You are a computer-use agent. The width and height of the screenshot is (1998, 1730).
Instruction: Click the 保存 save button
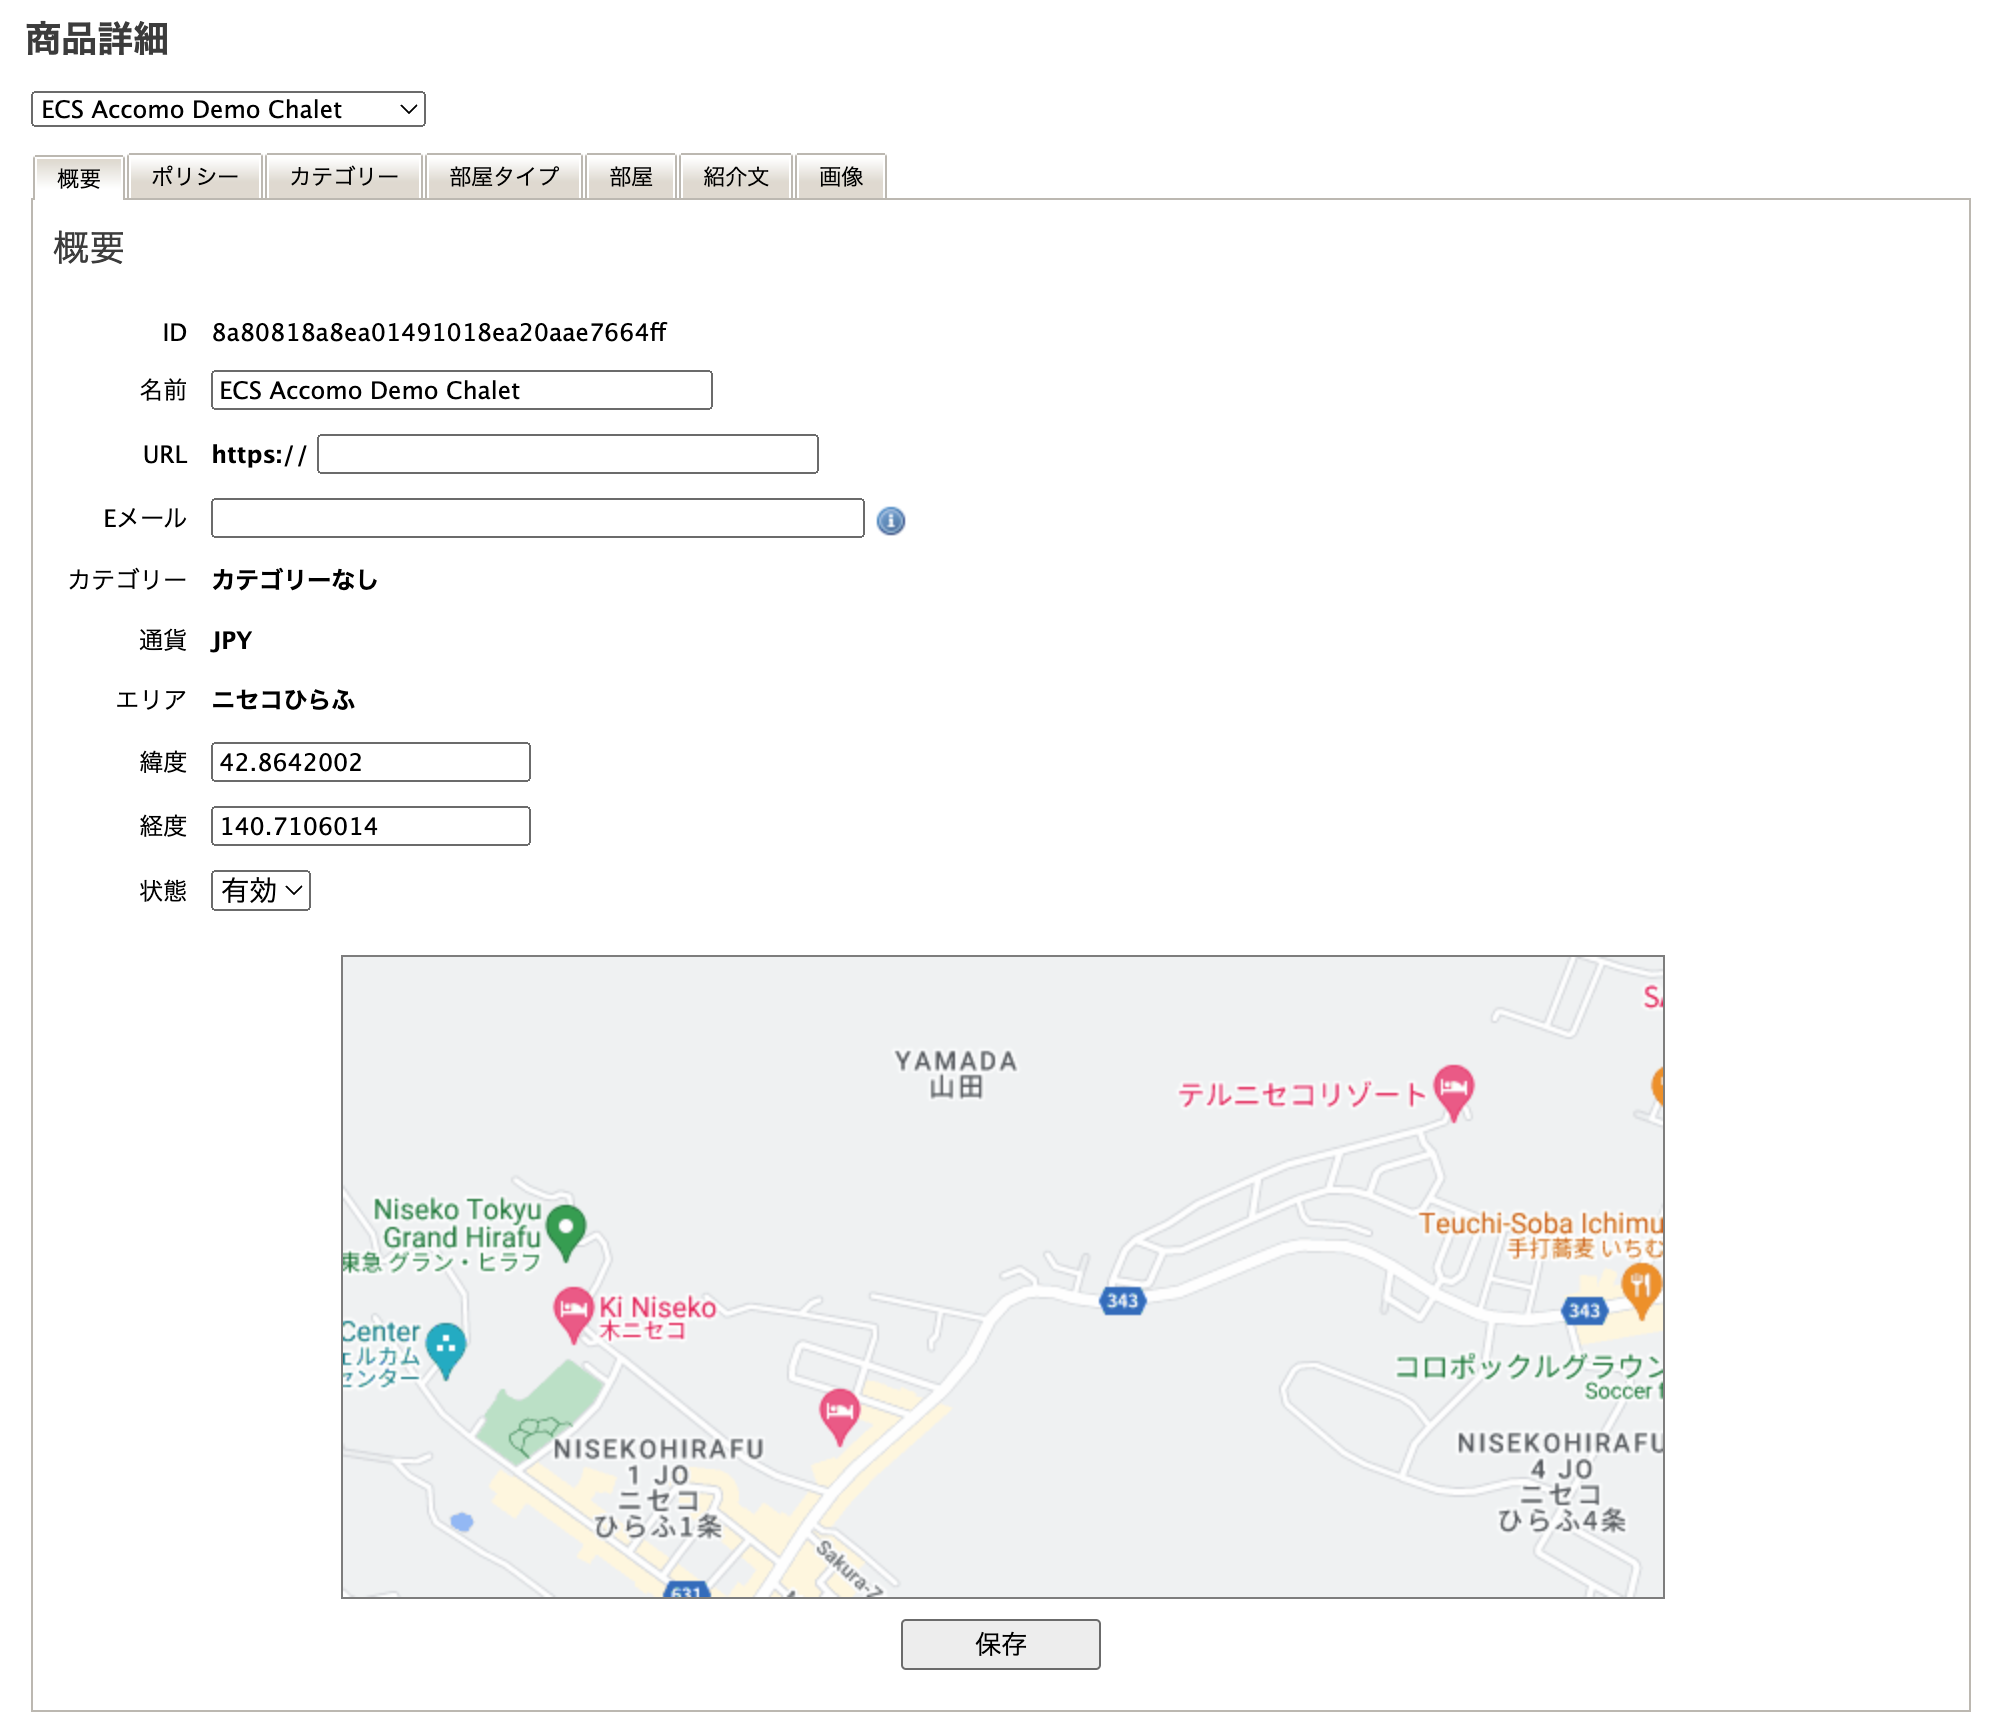(x=1000, y=1644)
